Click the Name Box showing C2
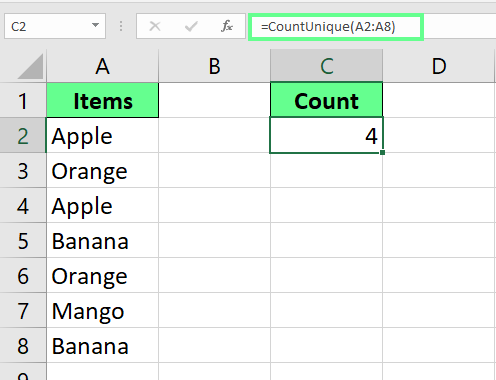The height and width of the screenshot is (380, 496). point(55,26)
